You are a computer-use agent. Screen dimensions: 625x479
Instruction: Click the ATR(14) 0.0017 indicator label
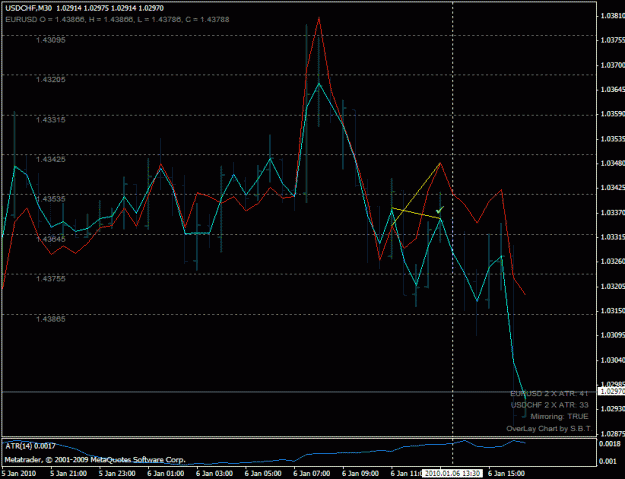tap(30, 446)
